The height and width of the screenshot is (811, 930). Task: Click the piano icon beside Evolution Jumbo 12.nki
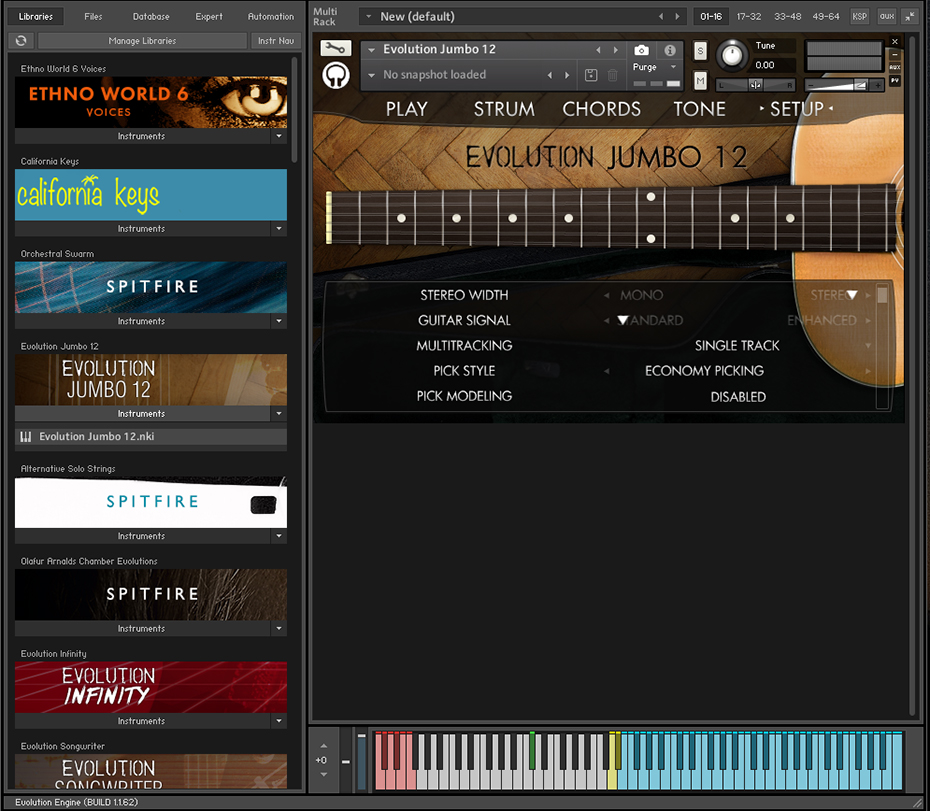(26, 437)
